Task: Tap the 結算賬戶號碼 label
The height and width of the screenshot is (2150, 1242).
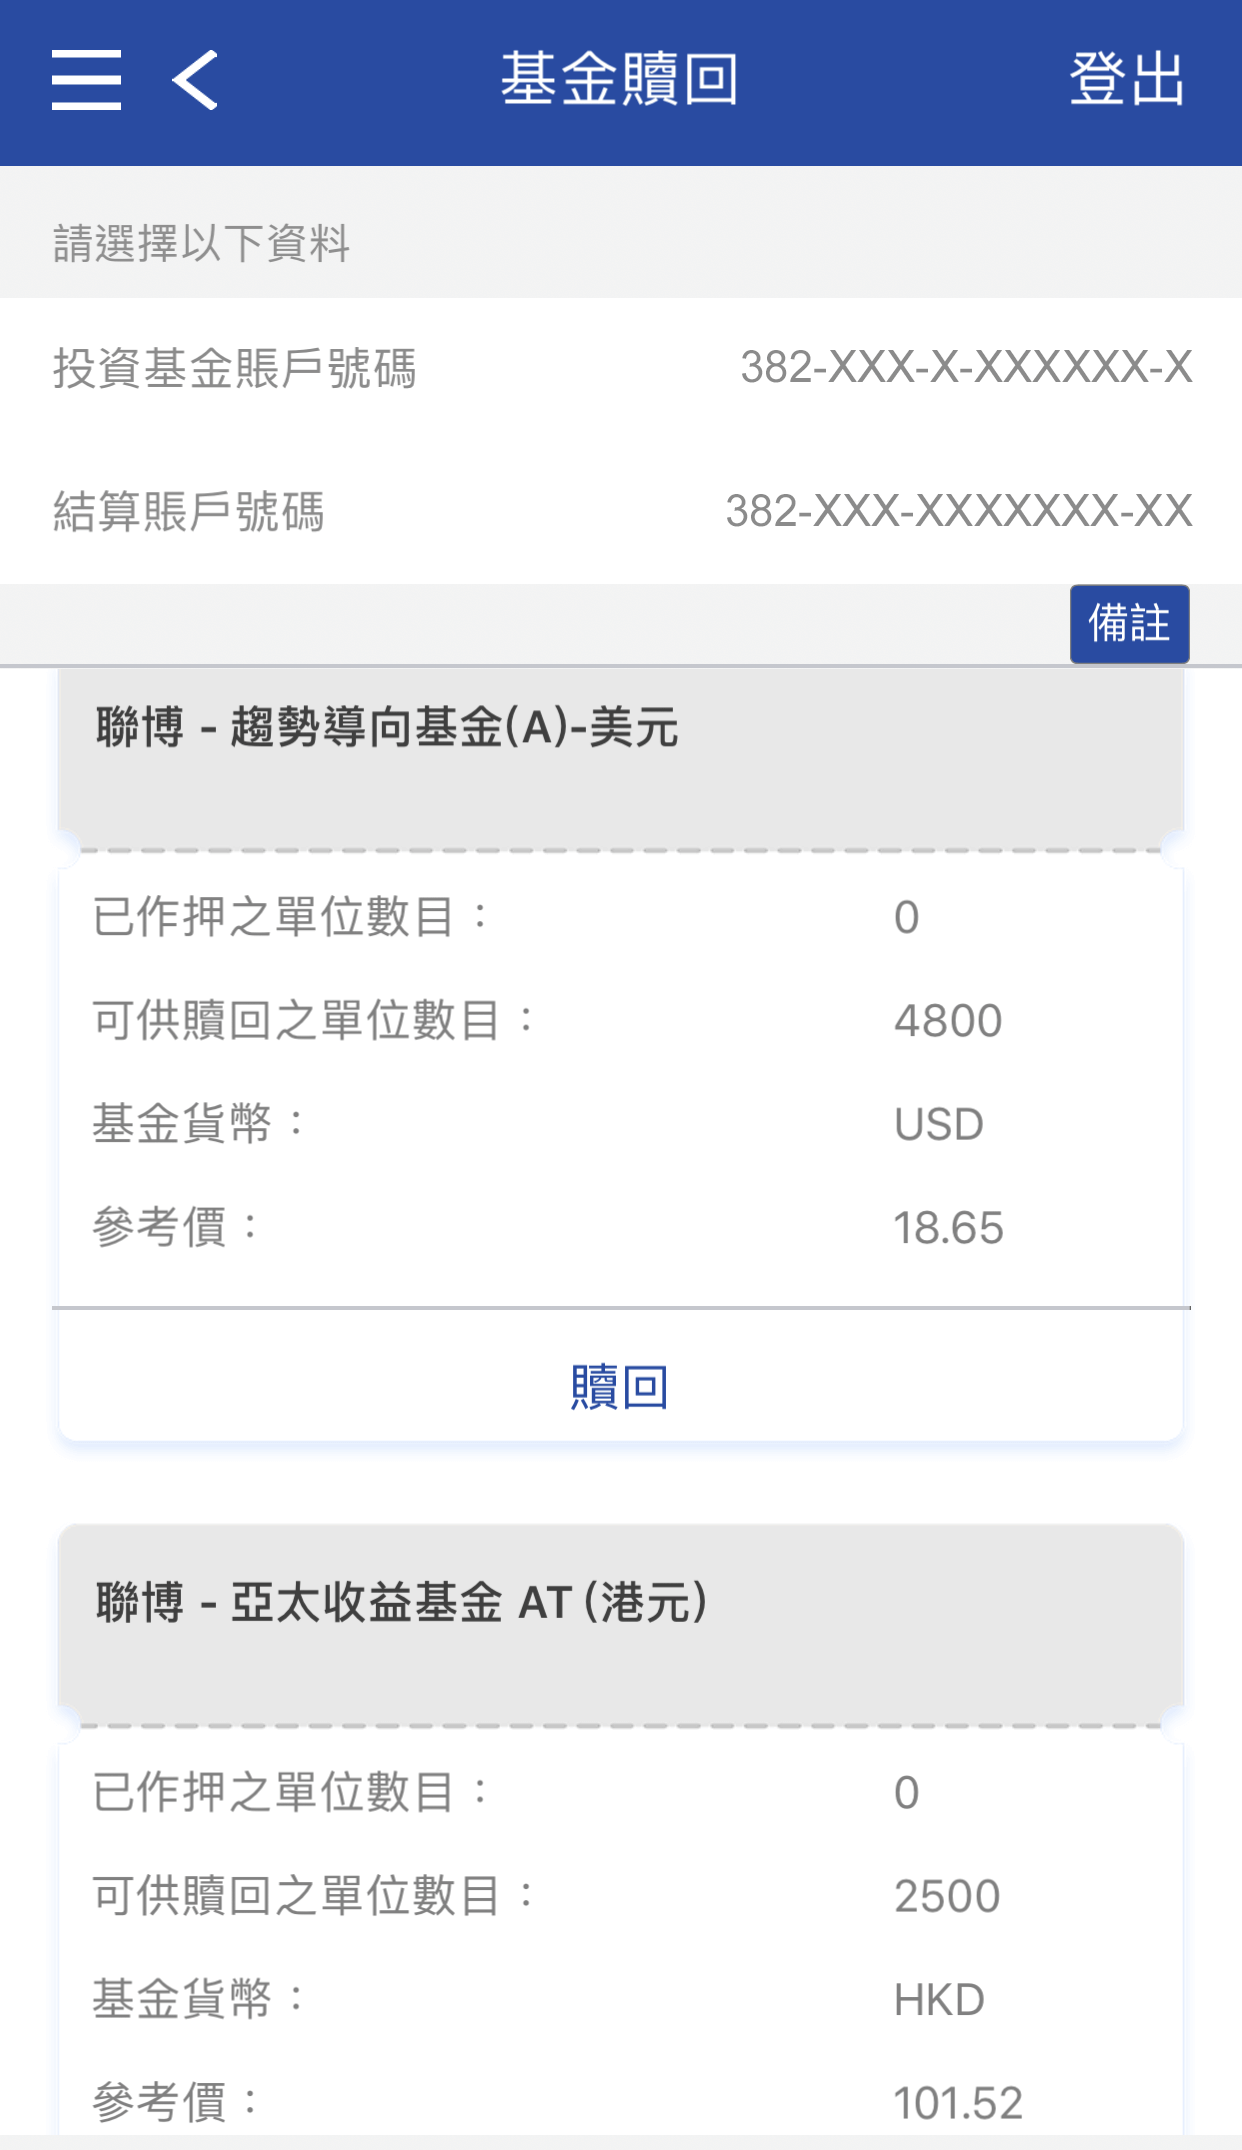Action: click(x=188, y=512)
